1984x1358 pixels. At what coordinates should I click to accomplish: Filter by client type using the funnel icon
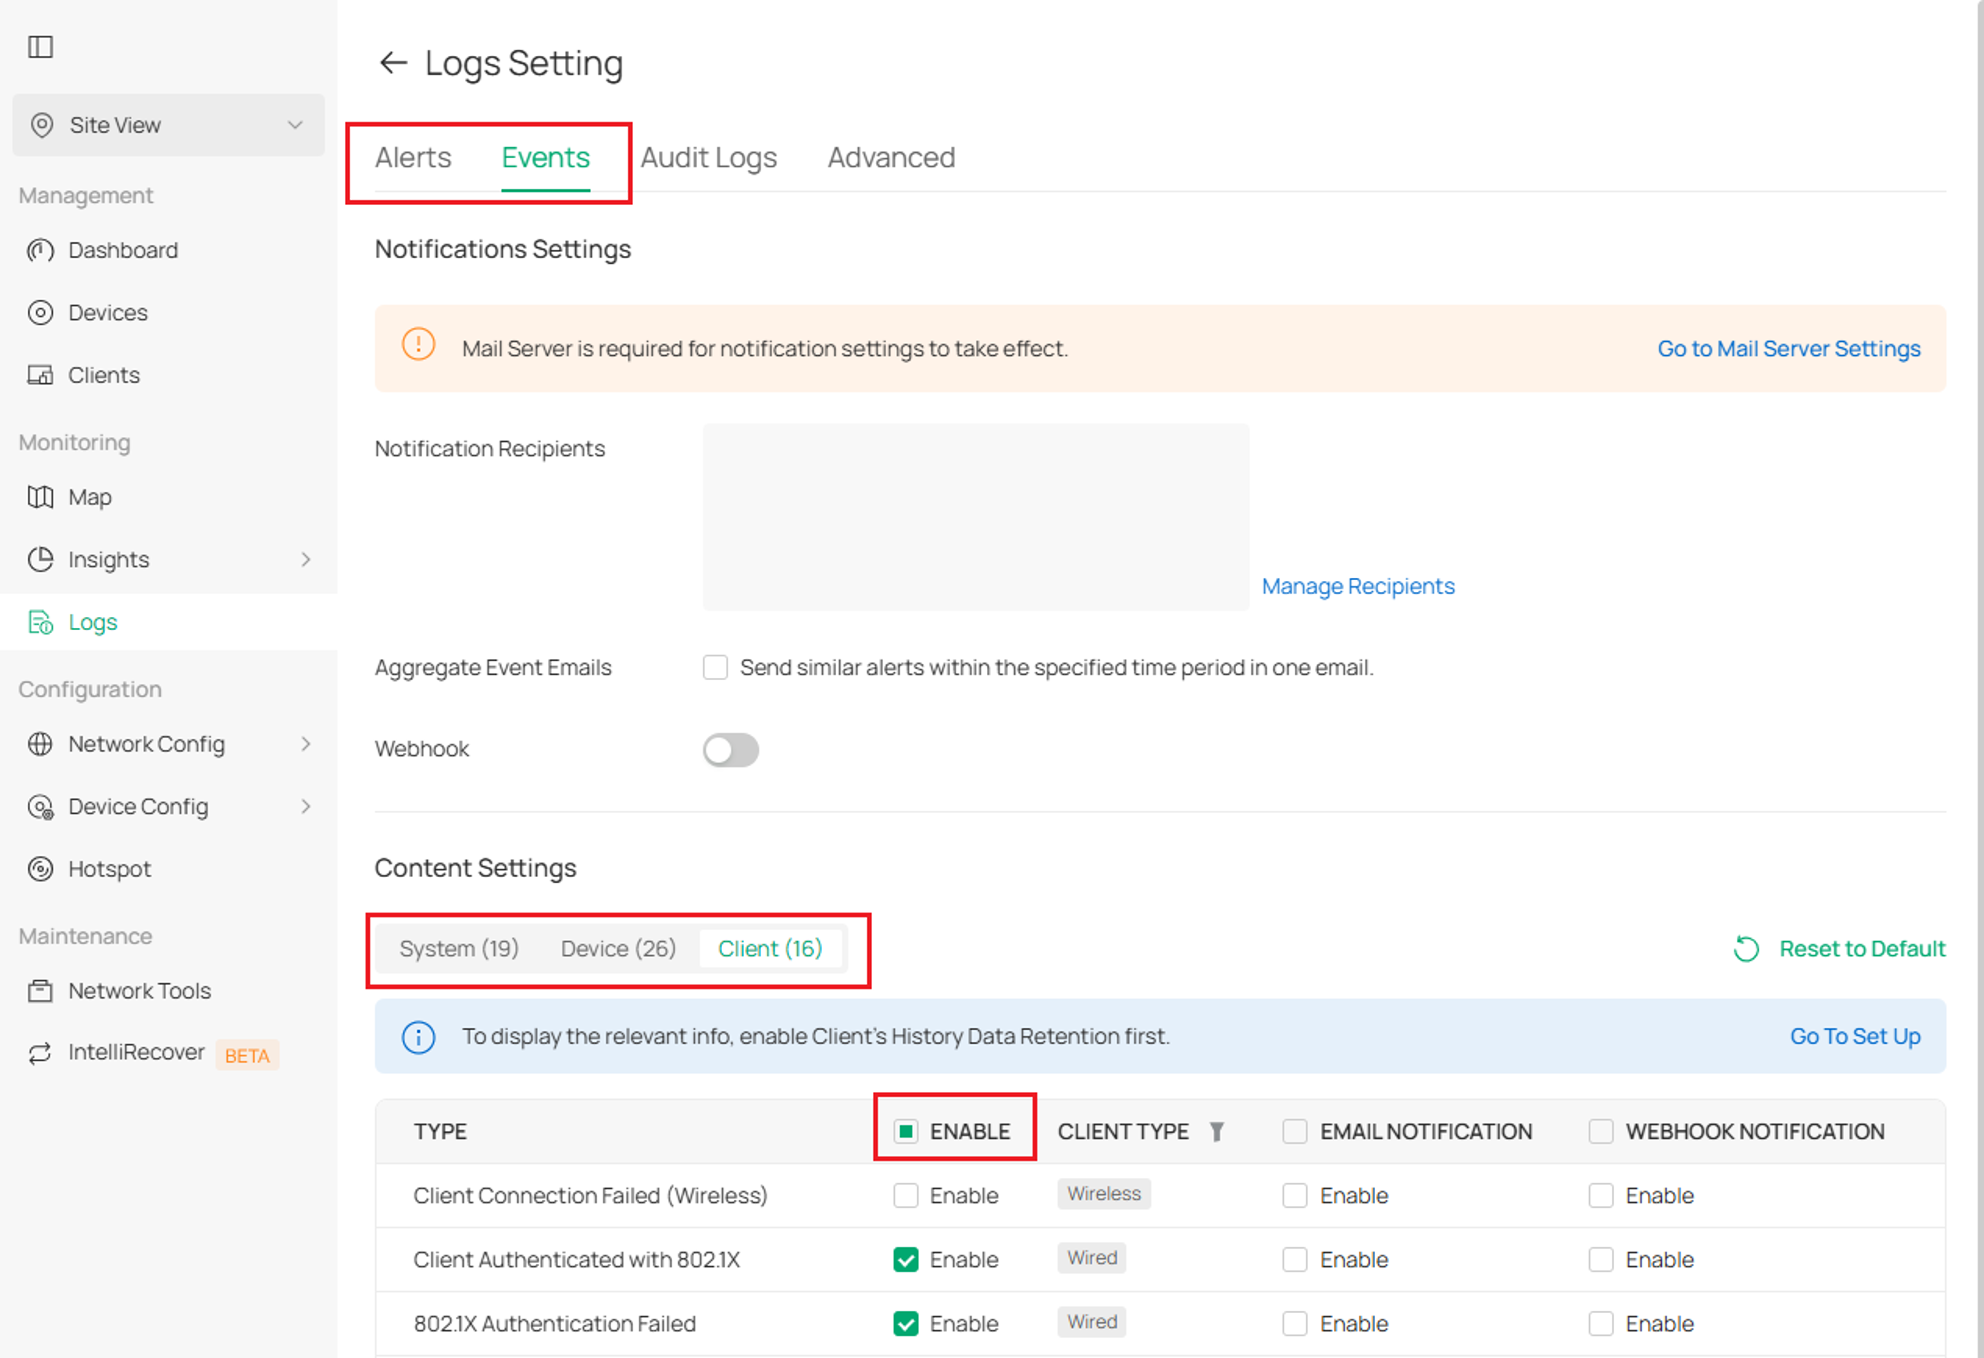(1216, 1132)
